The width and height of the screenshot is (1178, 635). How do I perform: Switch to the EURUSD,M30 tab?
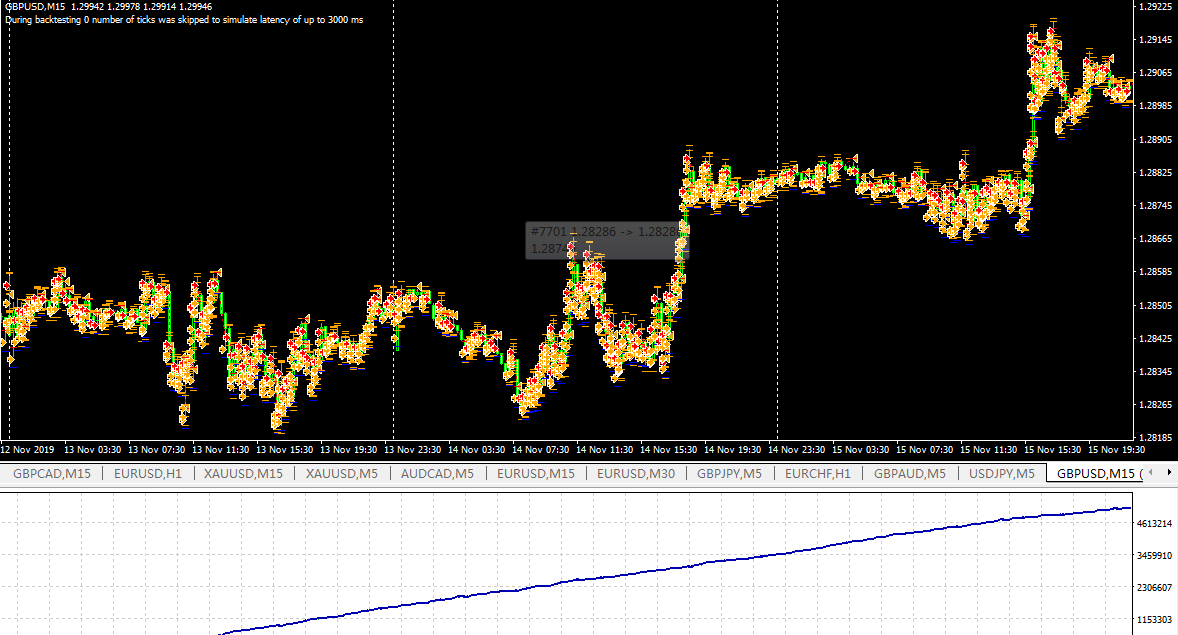pyautogui.click(x=635, y=473)
